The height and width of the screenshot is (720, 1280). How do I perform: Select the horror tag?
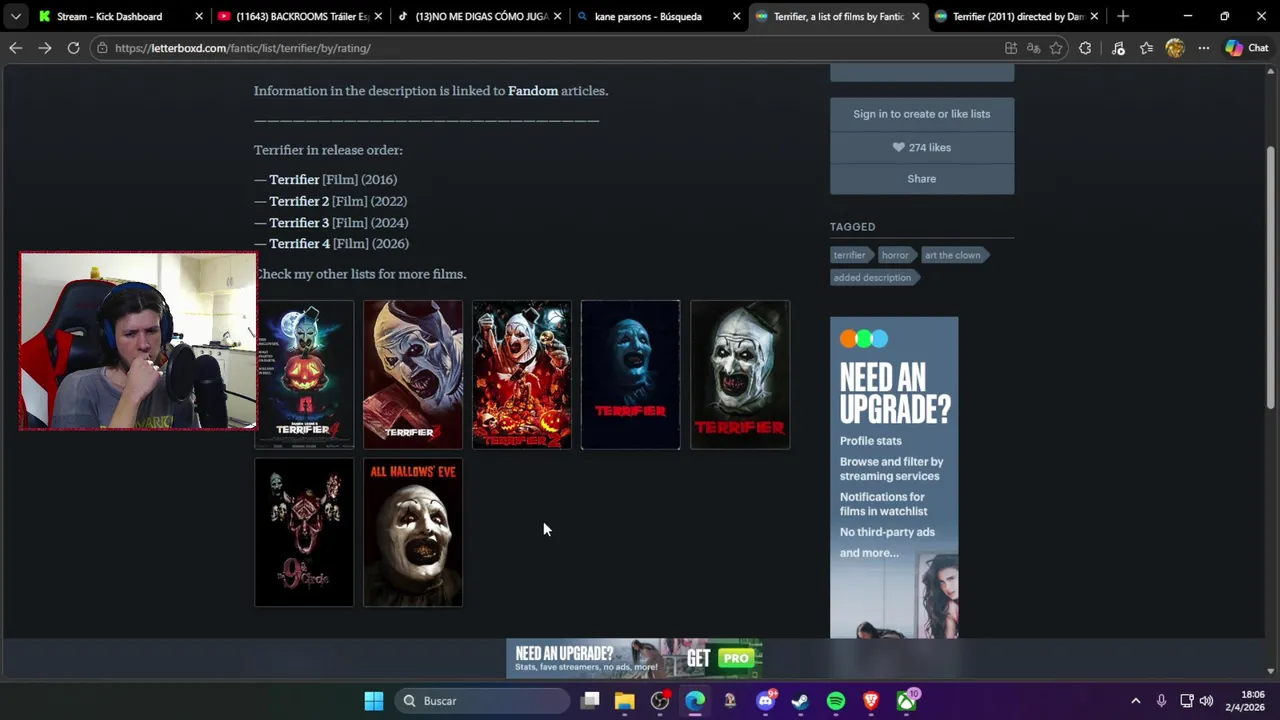895,255
